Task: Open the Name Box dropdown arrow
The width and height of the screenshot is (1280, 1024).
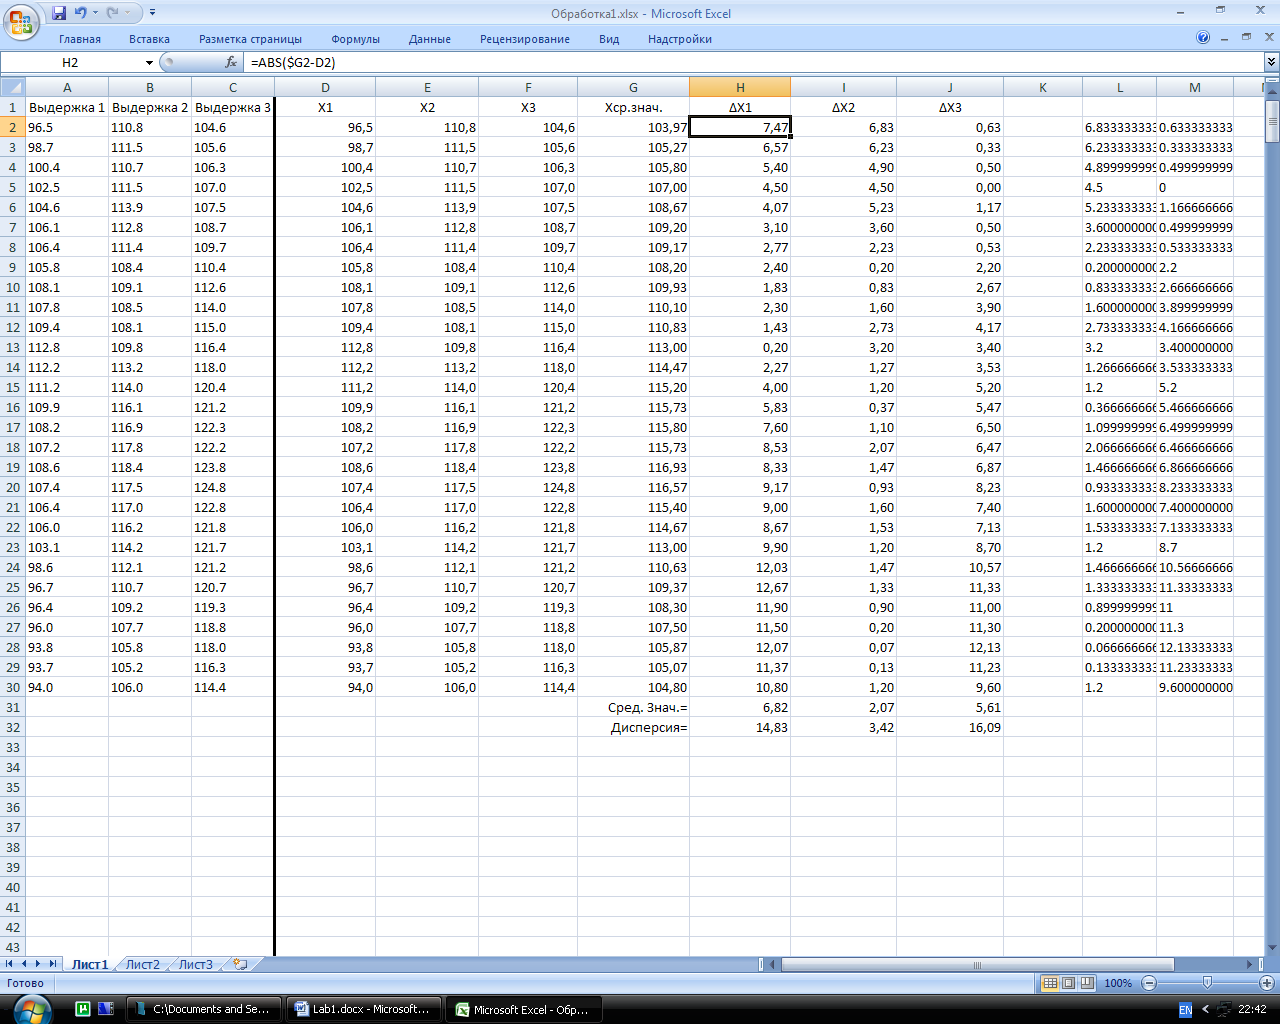Action: tap(149, 62)
